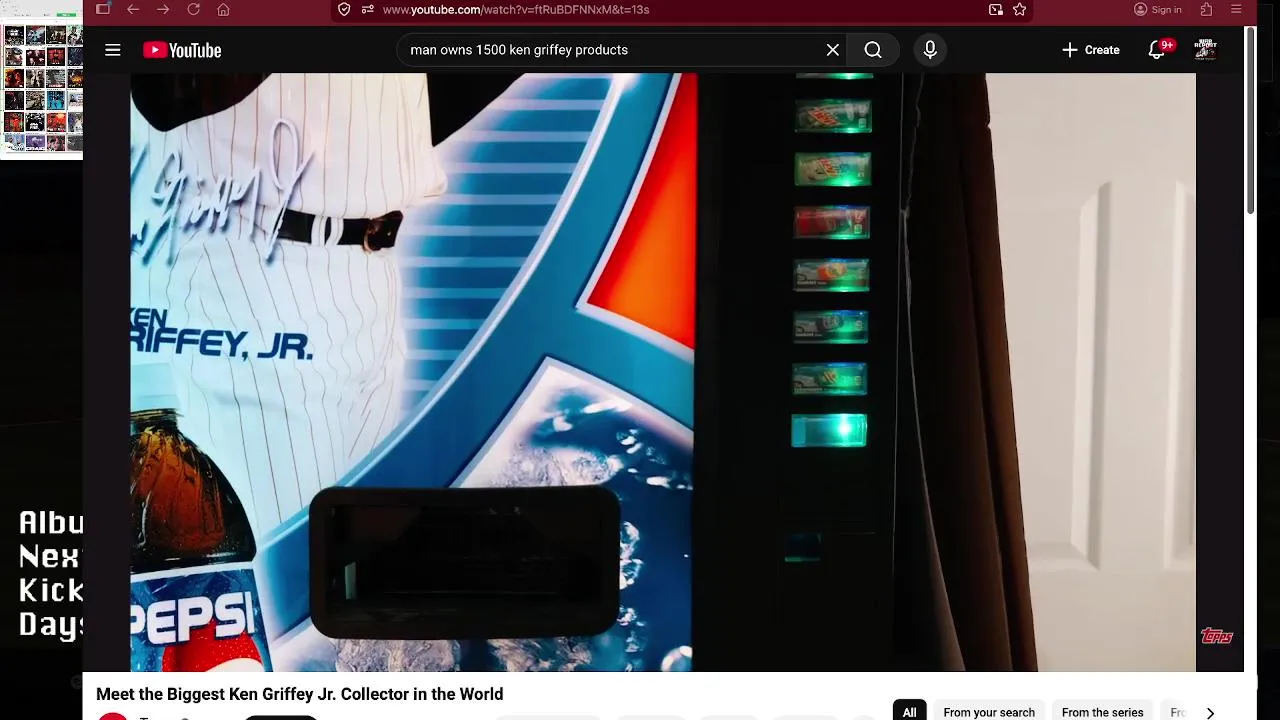Open the browser extensions icon
The height and width of the screenshot is (720, 1280).
[x=1206, y=9]
